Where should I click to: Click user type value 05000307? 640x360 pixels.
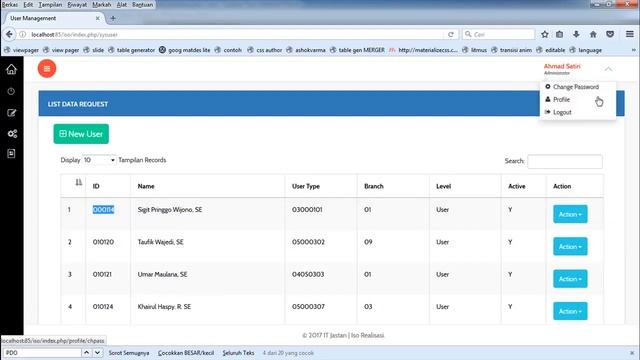tap(308, 307)
